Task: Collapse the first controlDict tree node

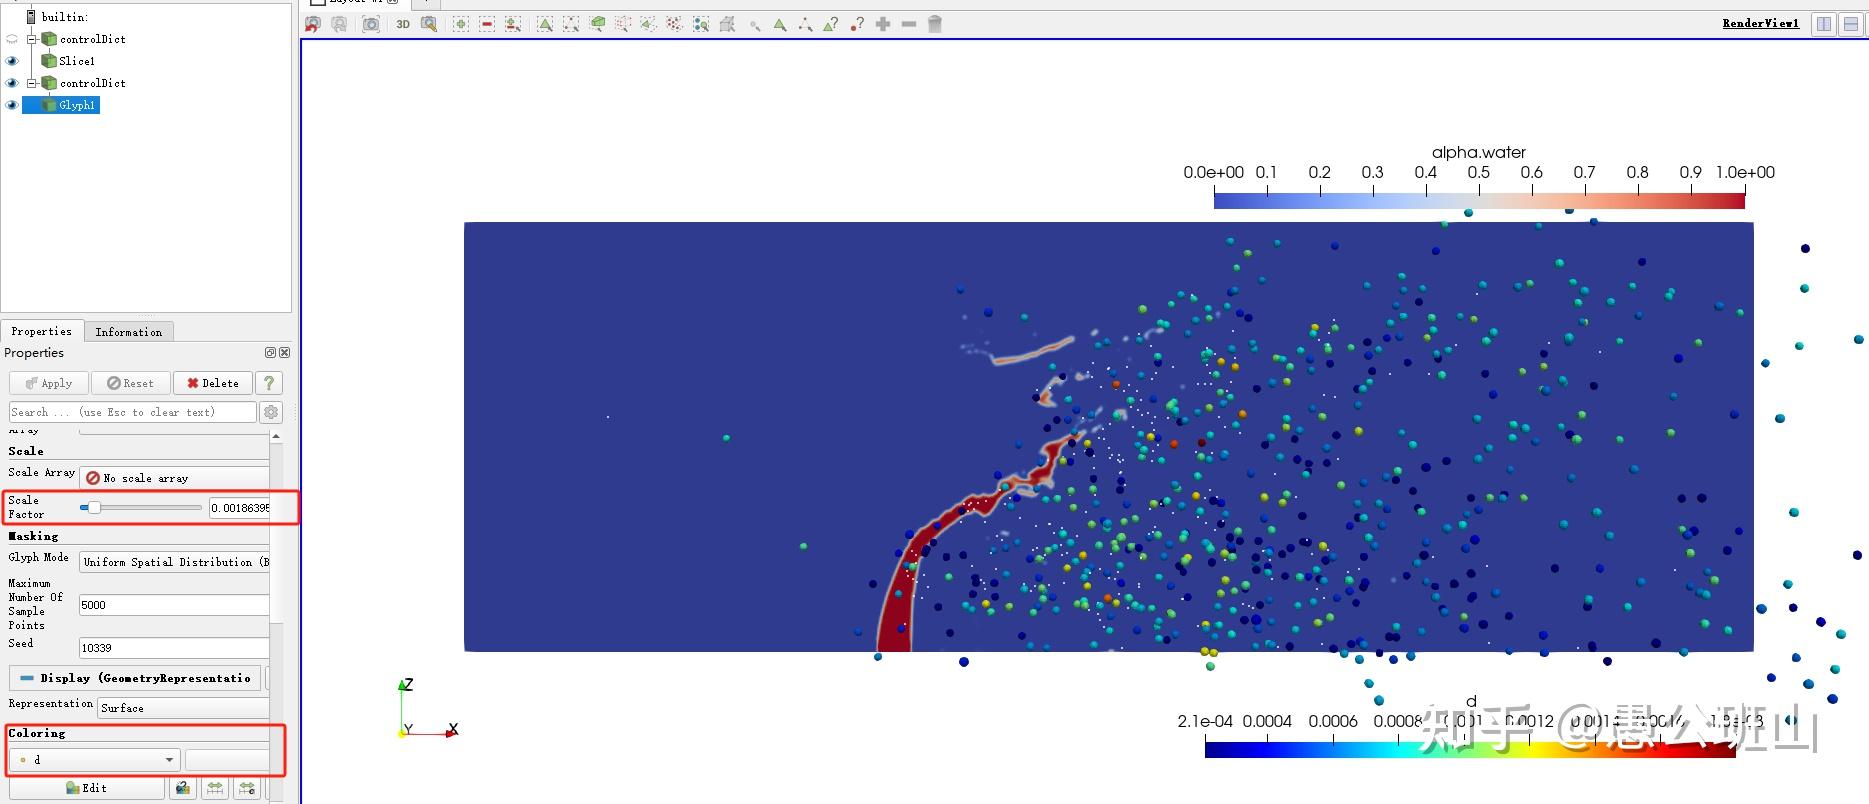Action: click(x=32, y=39)
